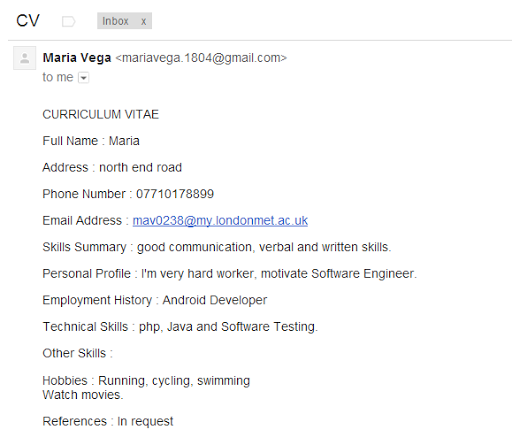Click Maria Vega's profile avatar icon
The width and height of the screenshot is (512, 445).
pyautogui.click(x=24, y=58)
